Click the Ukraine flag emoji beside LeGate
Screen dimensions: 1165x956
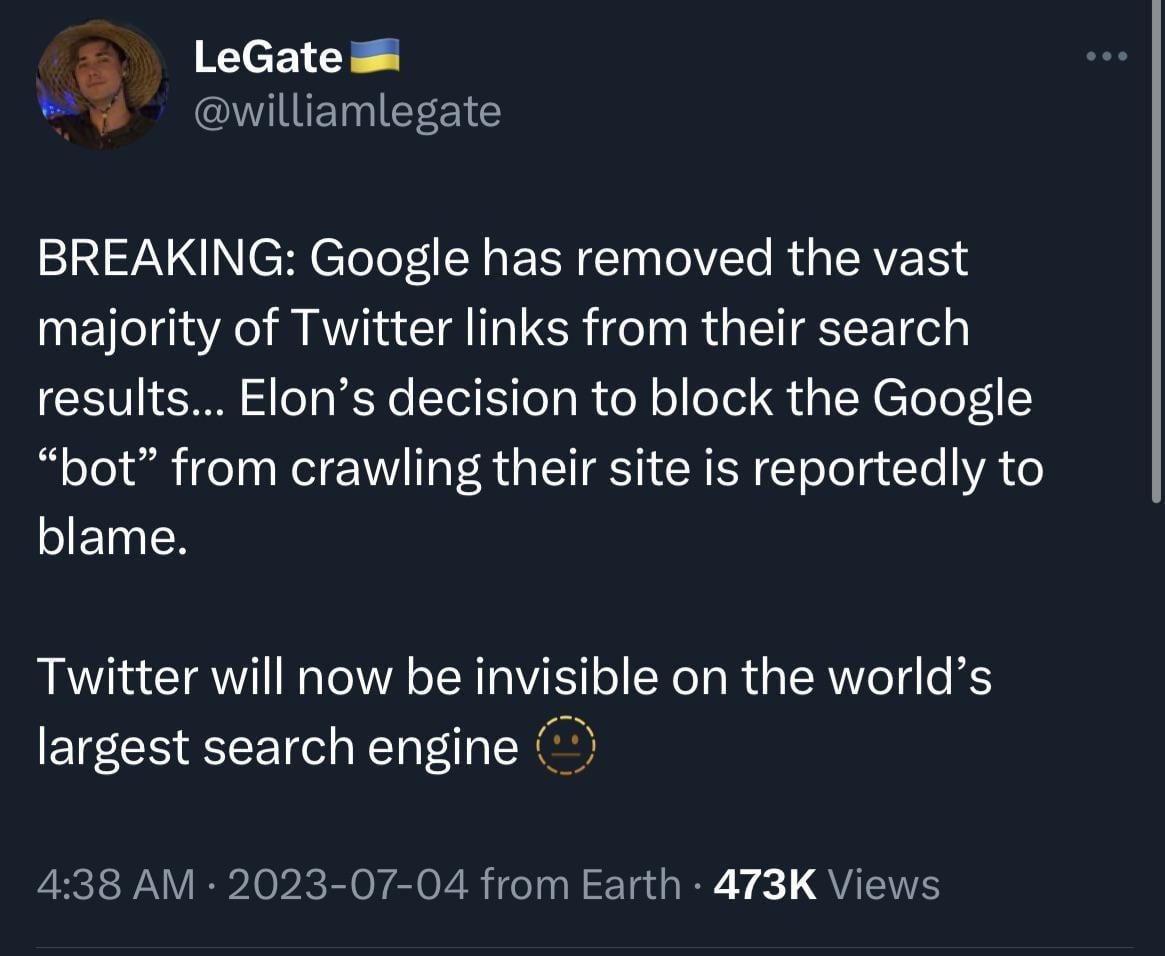373,56
